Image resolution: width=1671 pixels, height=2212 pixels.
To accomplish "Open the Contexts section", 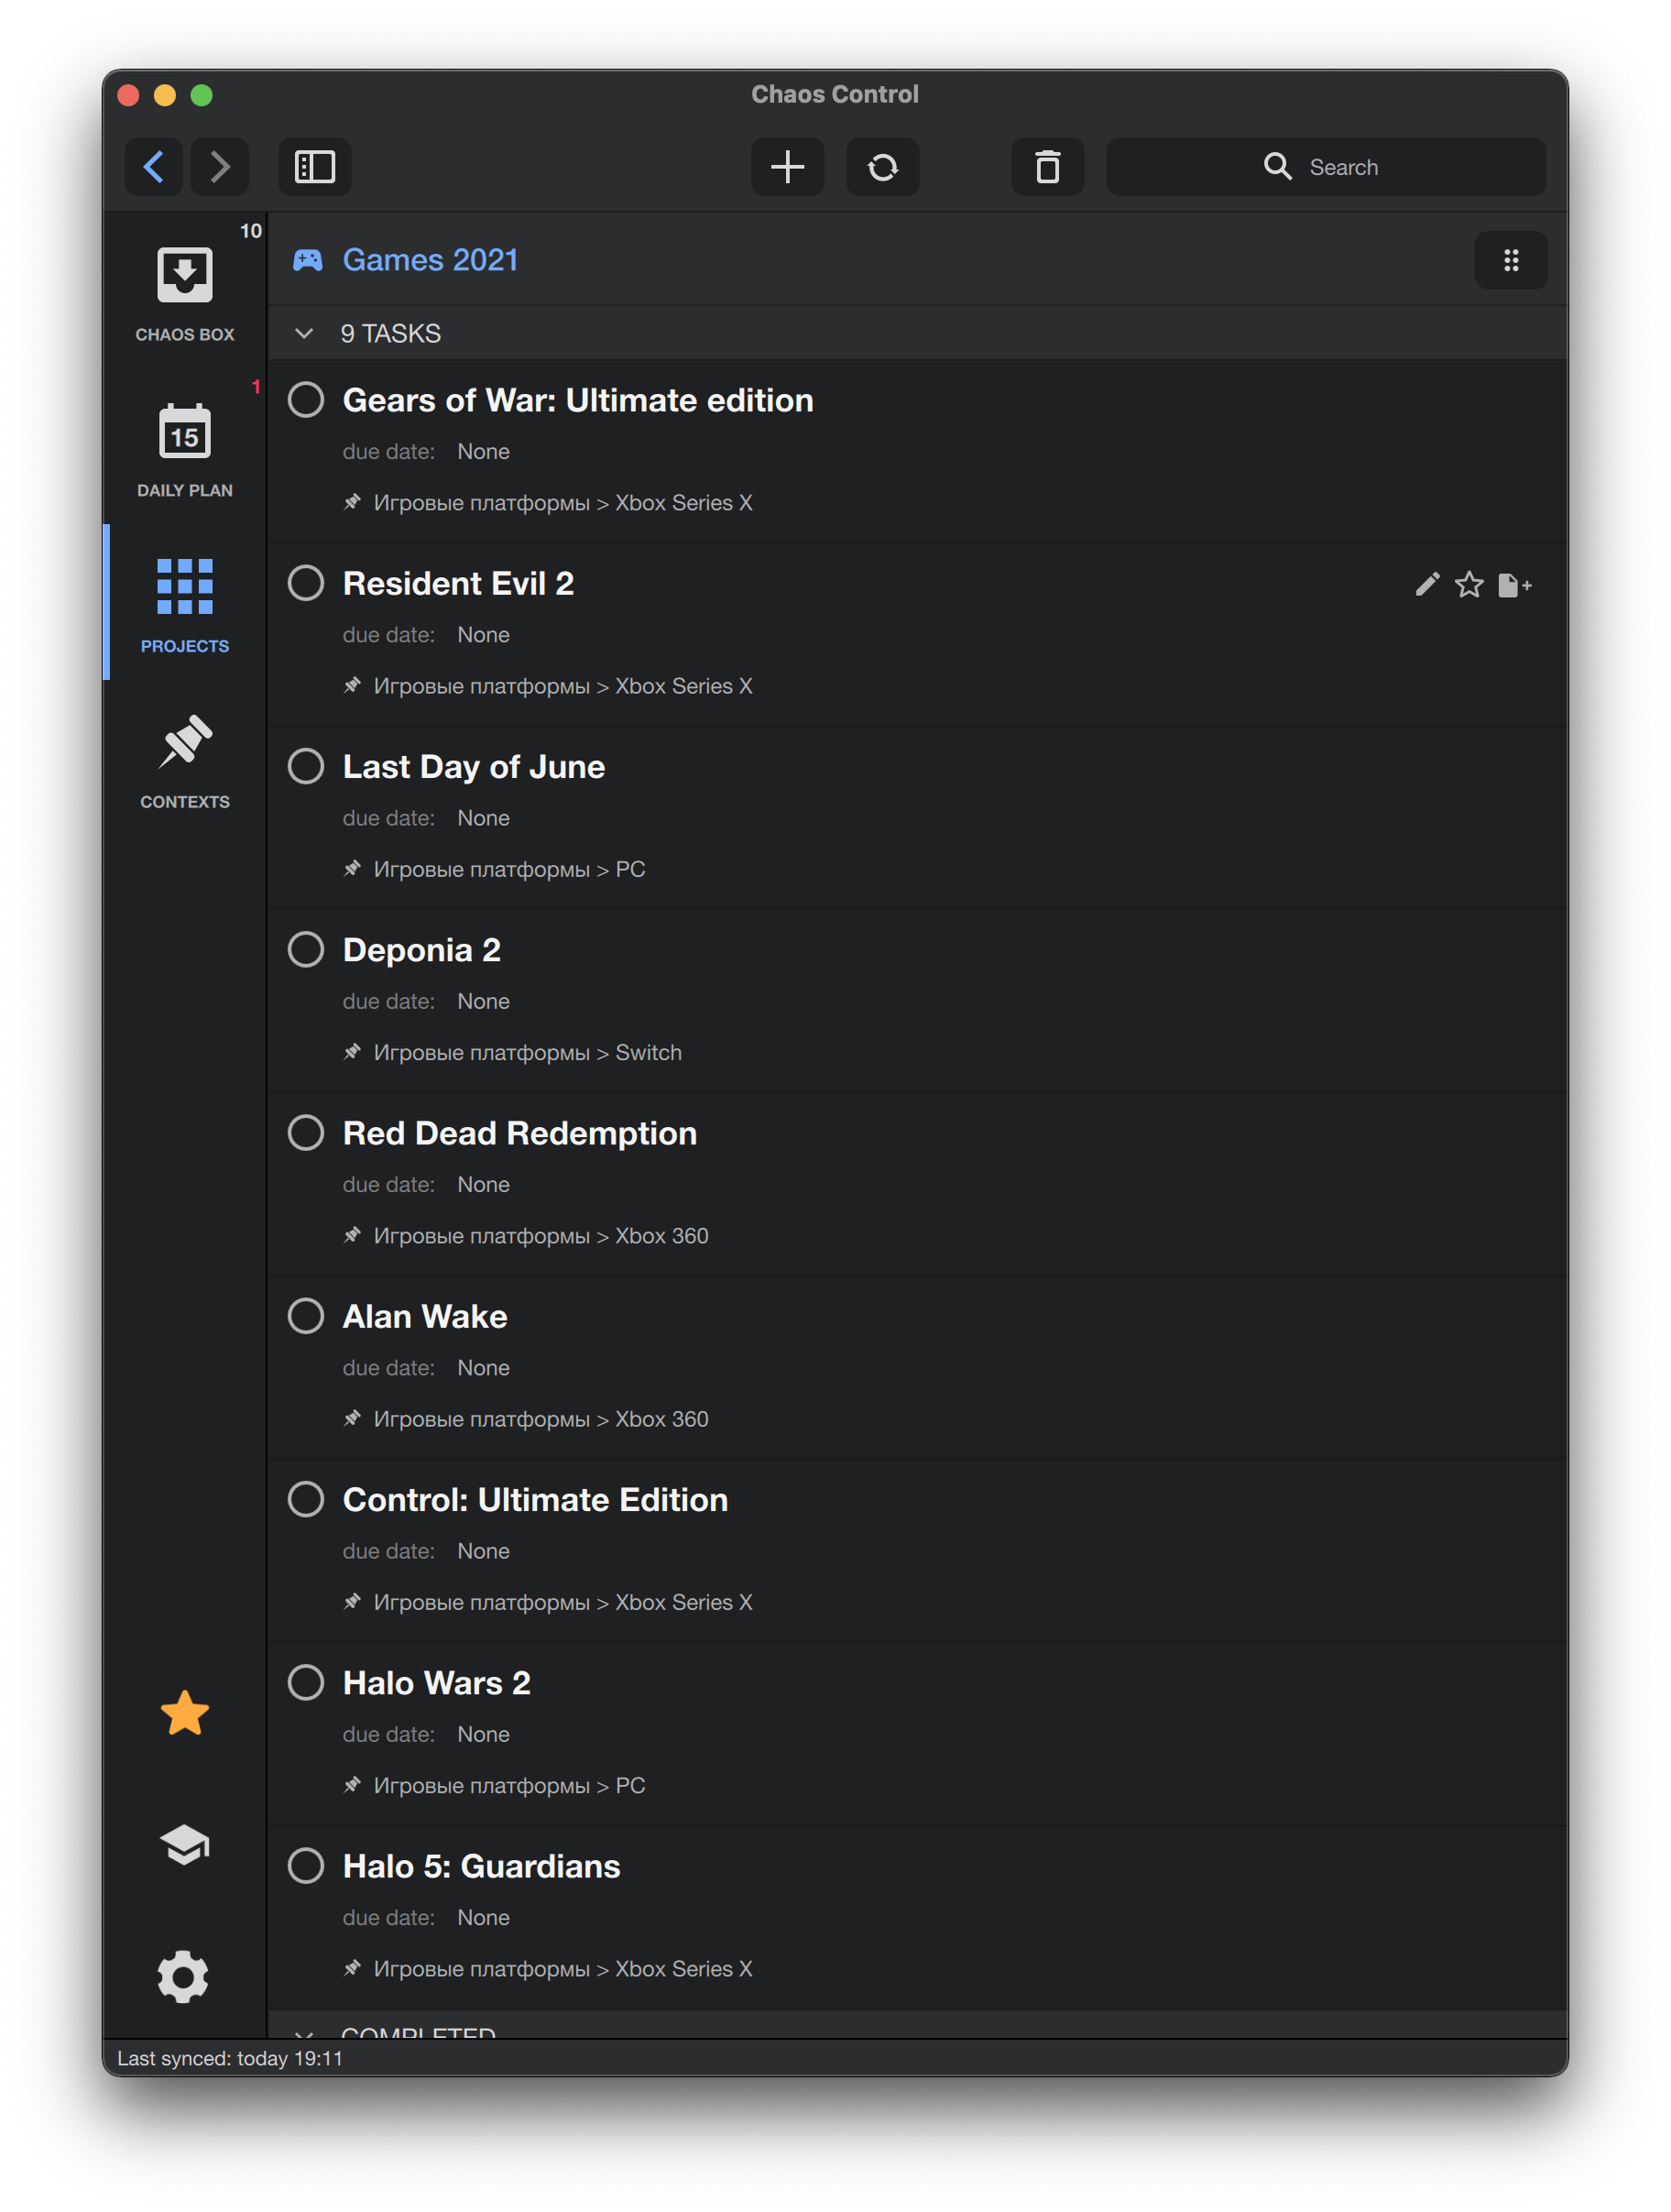I will pyautogui.click(x=185, y=759).
